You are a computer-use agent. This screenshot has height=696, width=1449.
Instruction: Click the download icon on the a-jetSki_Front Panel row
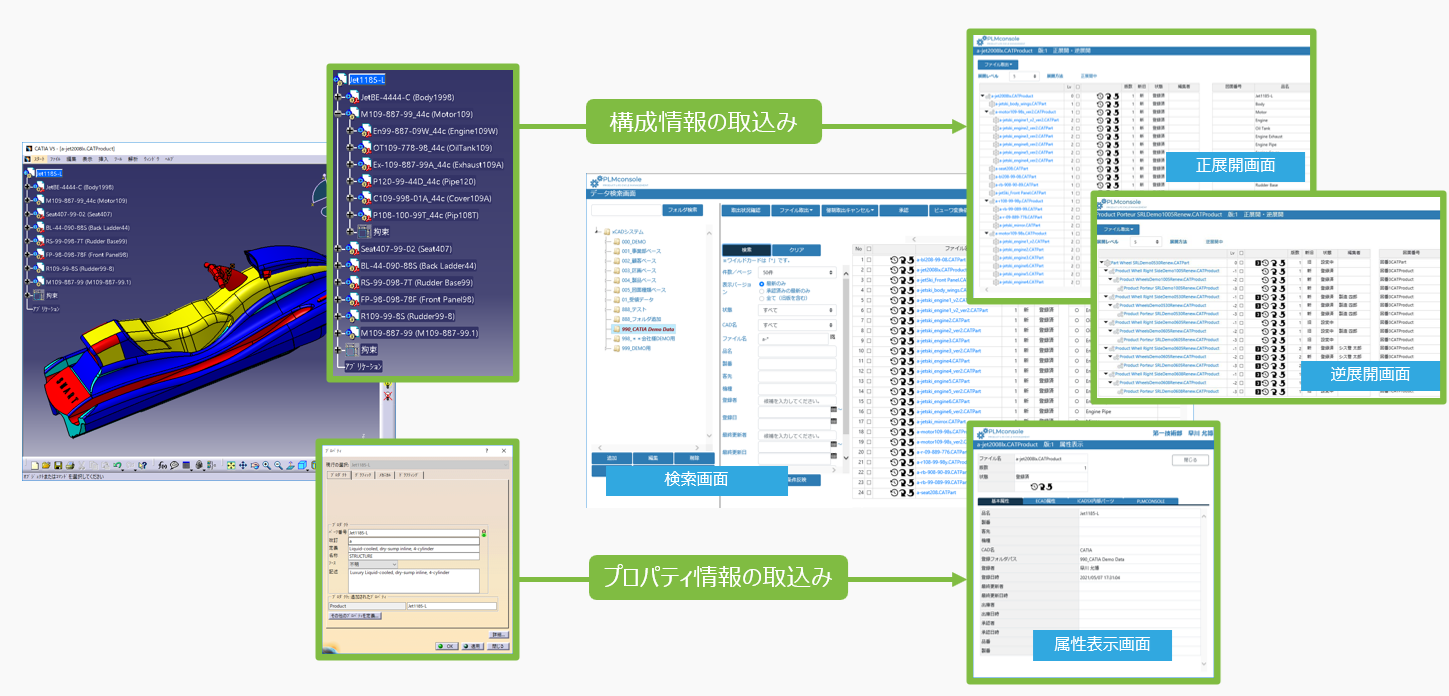click(910, 280)
